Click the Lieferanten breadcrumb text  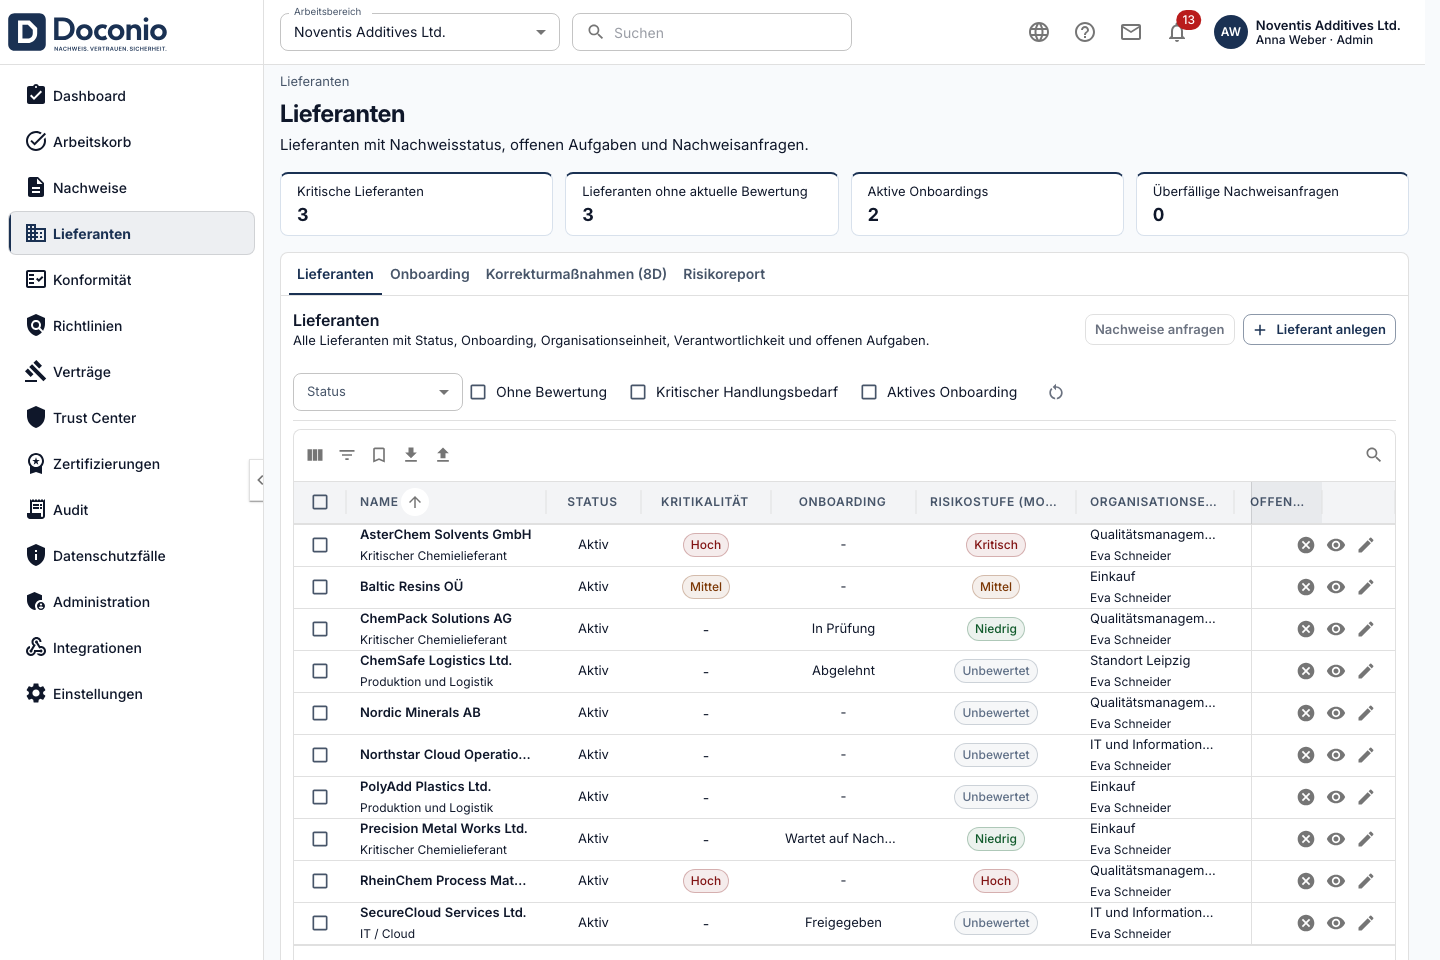(x=315, y=82)
